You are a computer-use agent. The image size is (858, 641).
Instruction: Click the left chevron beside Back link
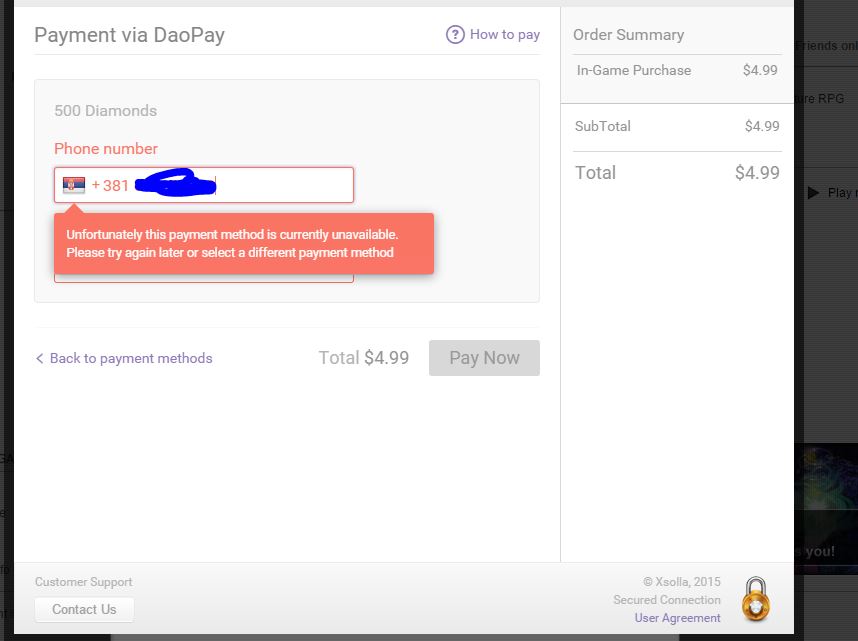[40, 358]
